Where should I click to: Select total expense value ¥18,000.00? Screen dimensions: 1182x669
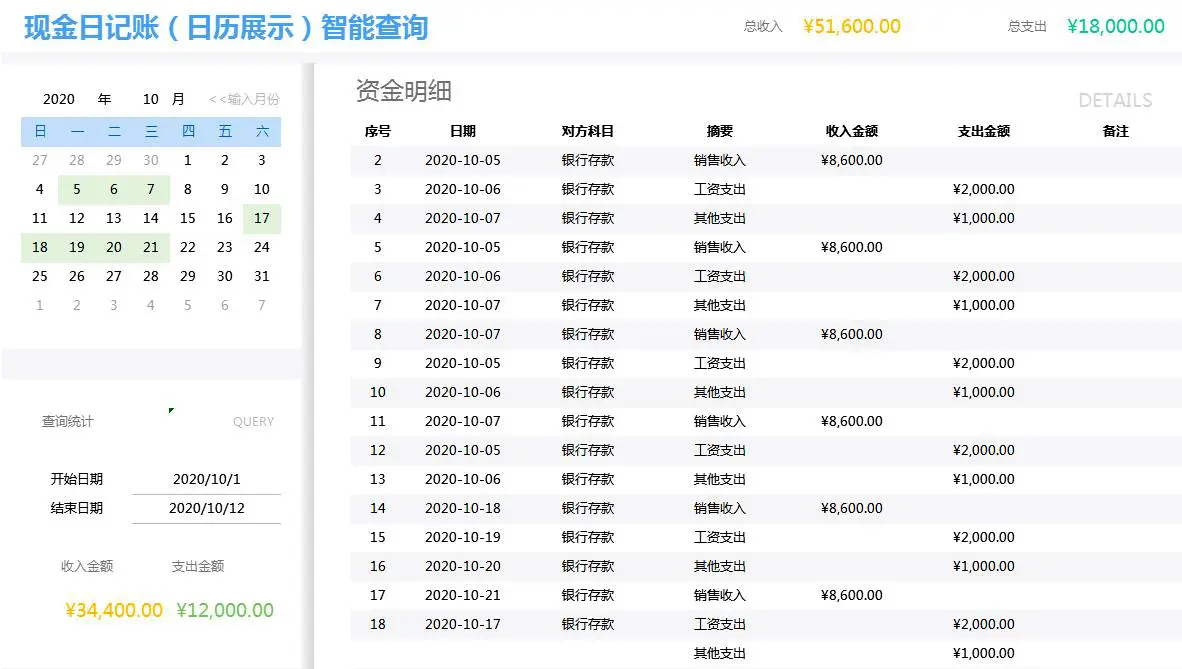pyautogui.click(x=1116, y=26)
